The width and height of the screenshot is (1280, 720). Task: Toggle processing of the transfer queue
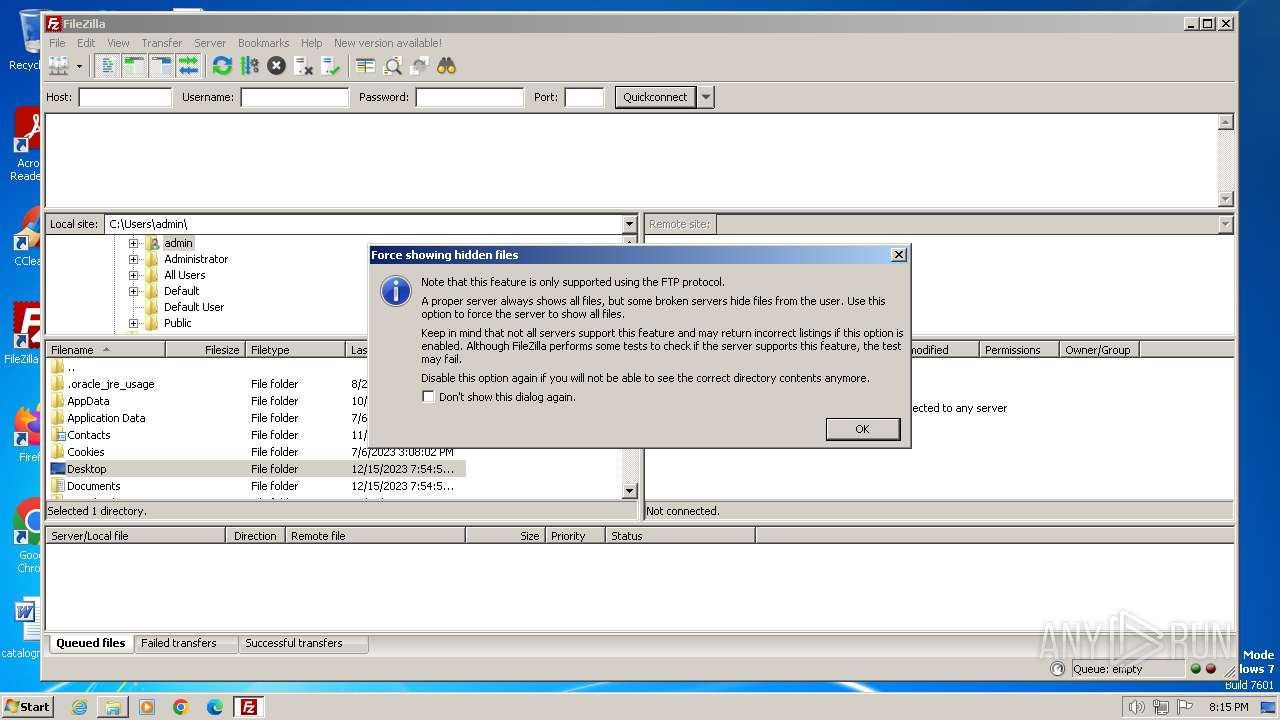(x=249, y=66)
